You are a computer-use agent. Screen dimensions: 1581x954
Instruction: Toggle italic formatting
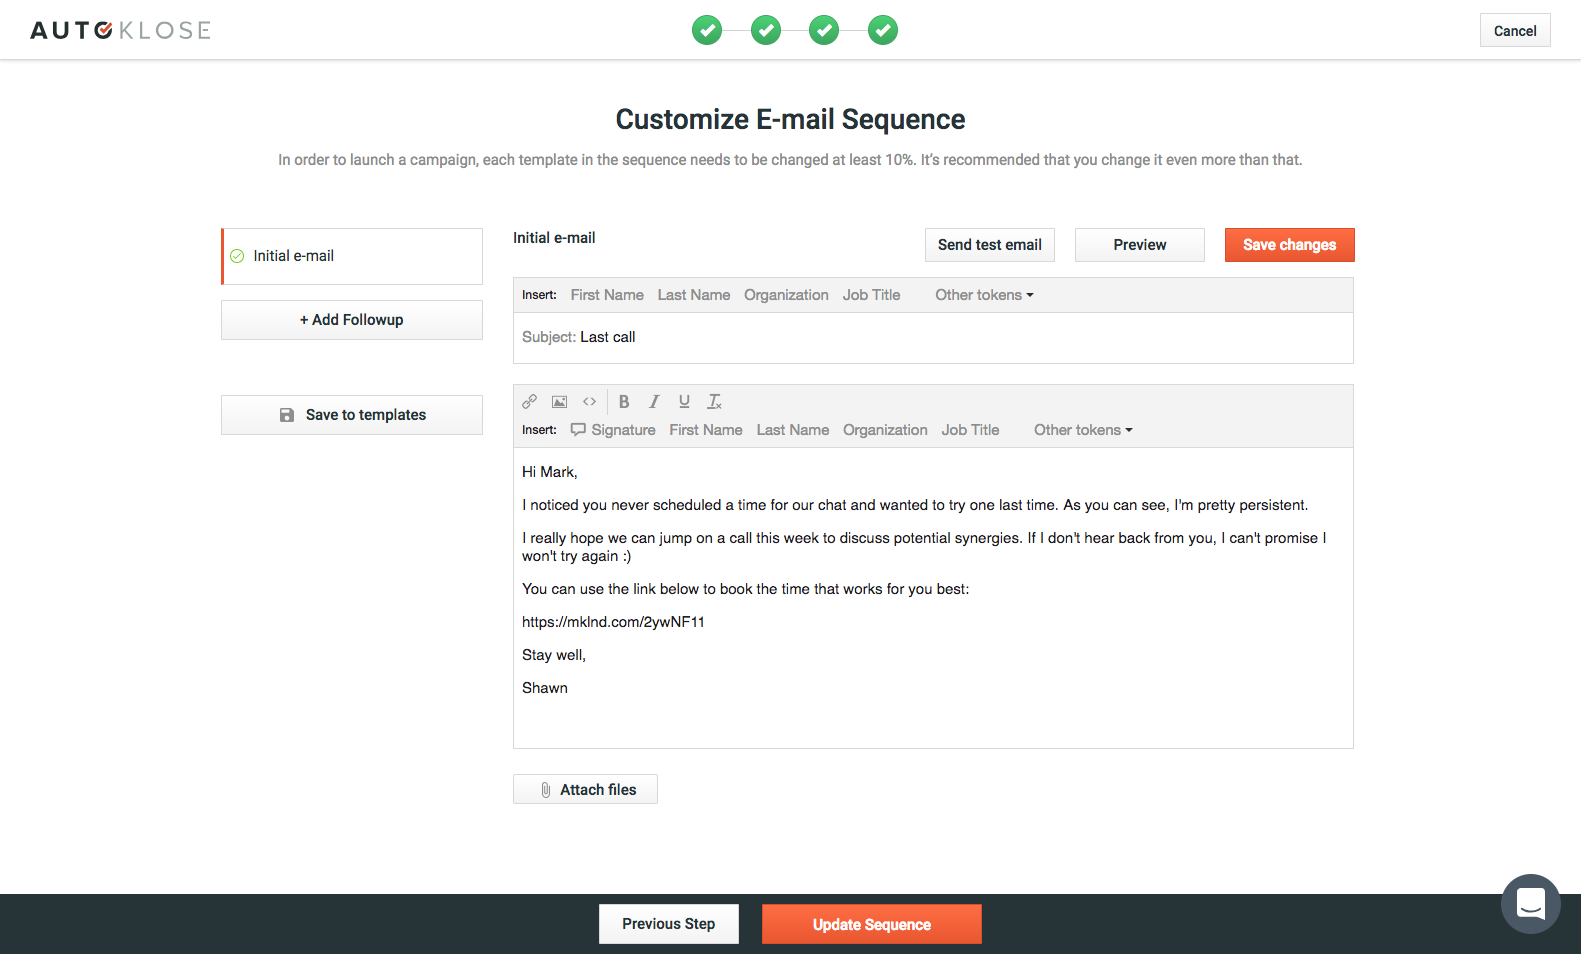(x=654, y=402)
